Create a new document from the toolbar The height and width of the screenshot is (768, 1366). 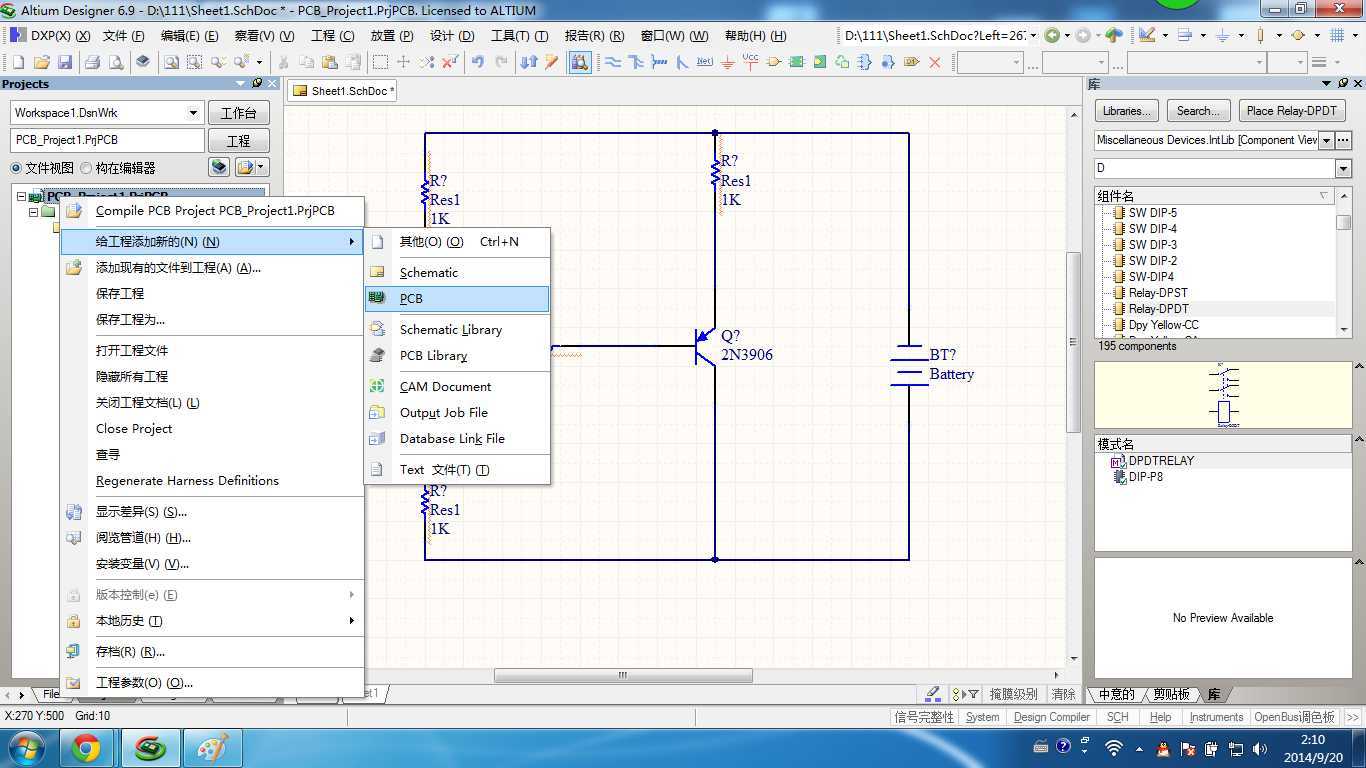click(18, 62)
